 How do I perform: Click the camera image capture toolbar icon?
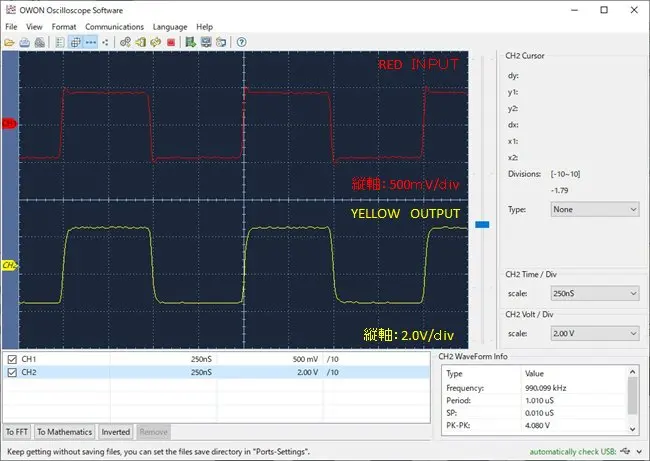pyautogui.click(x=221, y=42)
